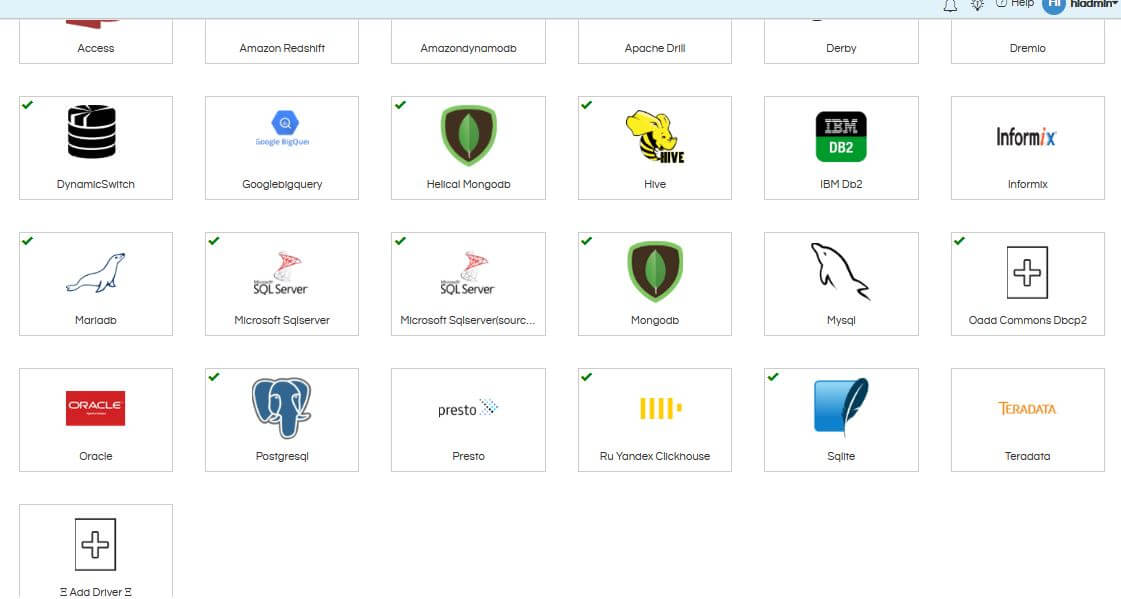Choose the red Oracle logo

(x=95, y=408)
